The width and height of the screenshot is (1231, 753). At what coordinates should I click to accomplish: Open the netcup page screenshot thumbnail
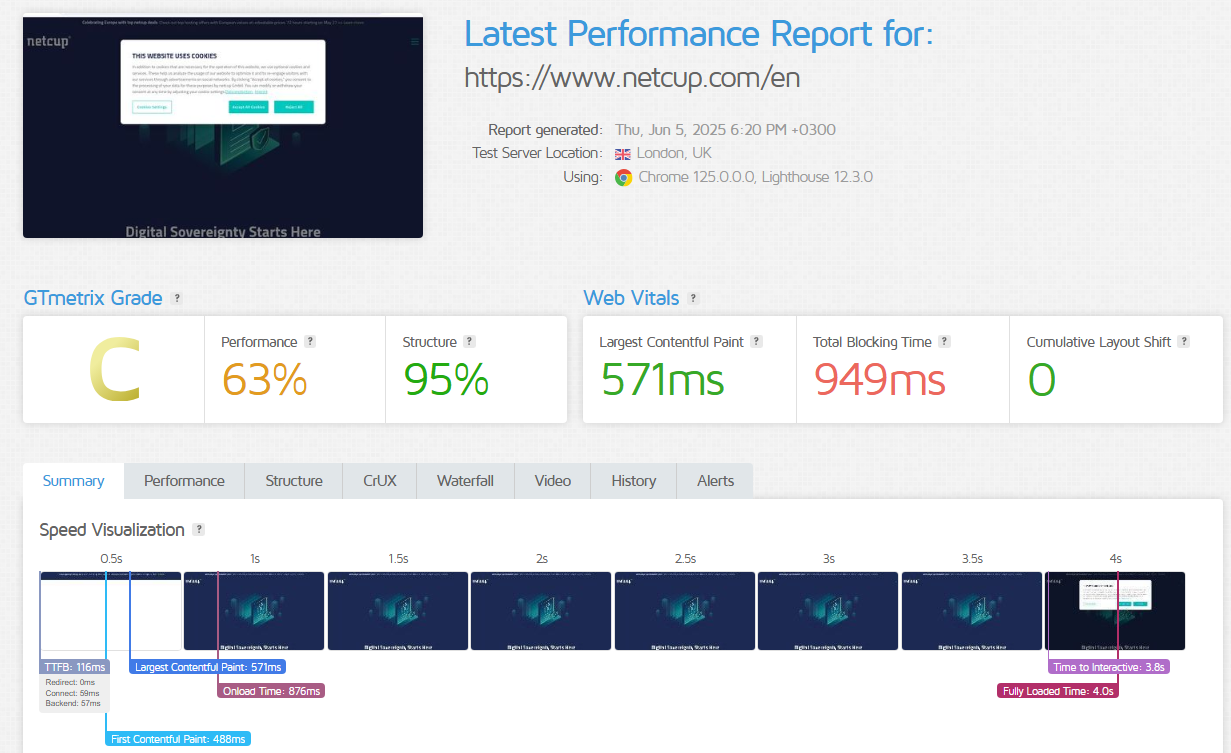click(x=223, y=126)
